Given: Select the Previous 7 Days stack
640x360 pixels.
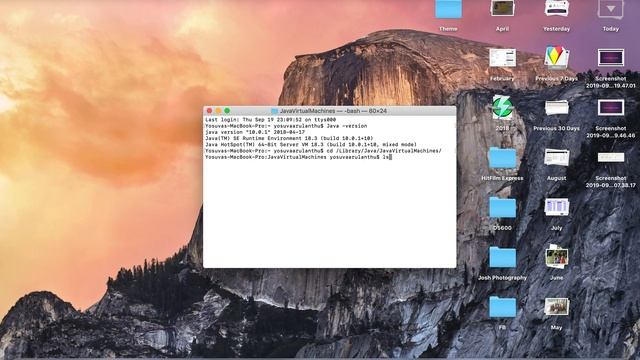Looking at the screenshot, I should (556, 57).
